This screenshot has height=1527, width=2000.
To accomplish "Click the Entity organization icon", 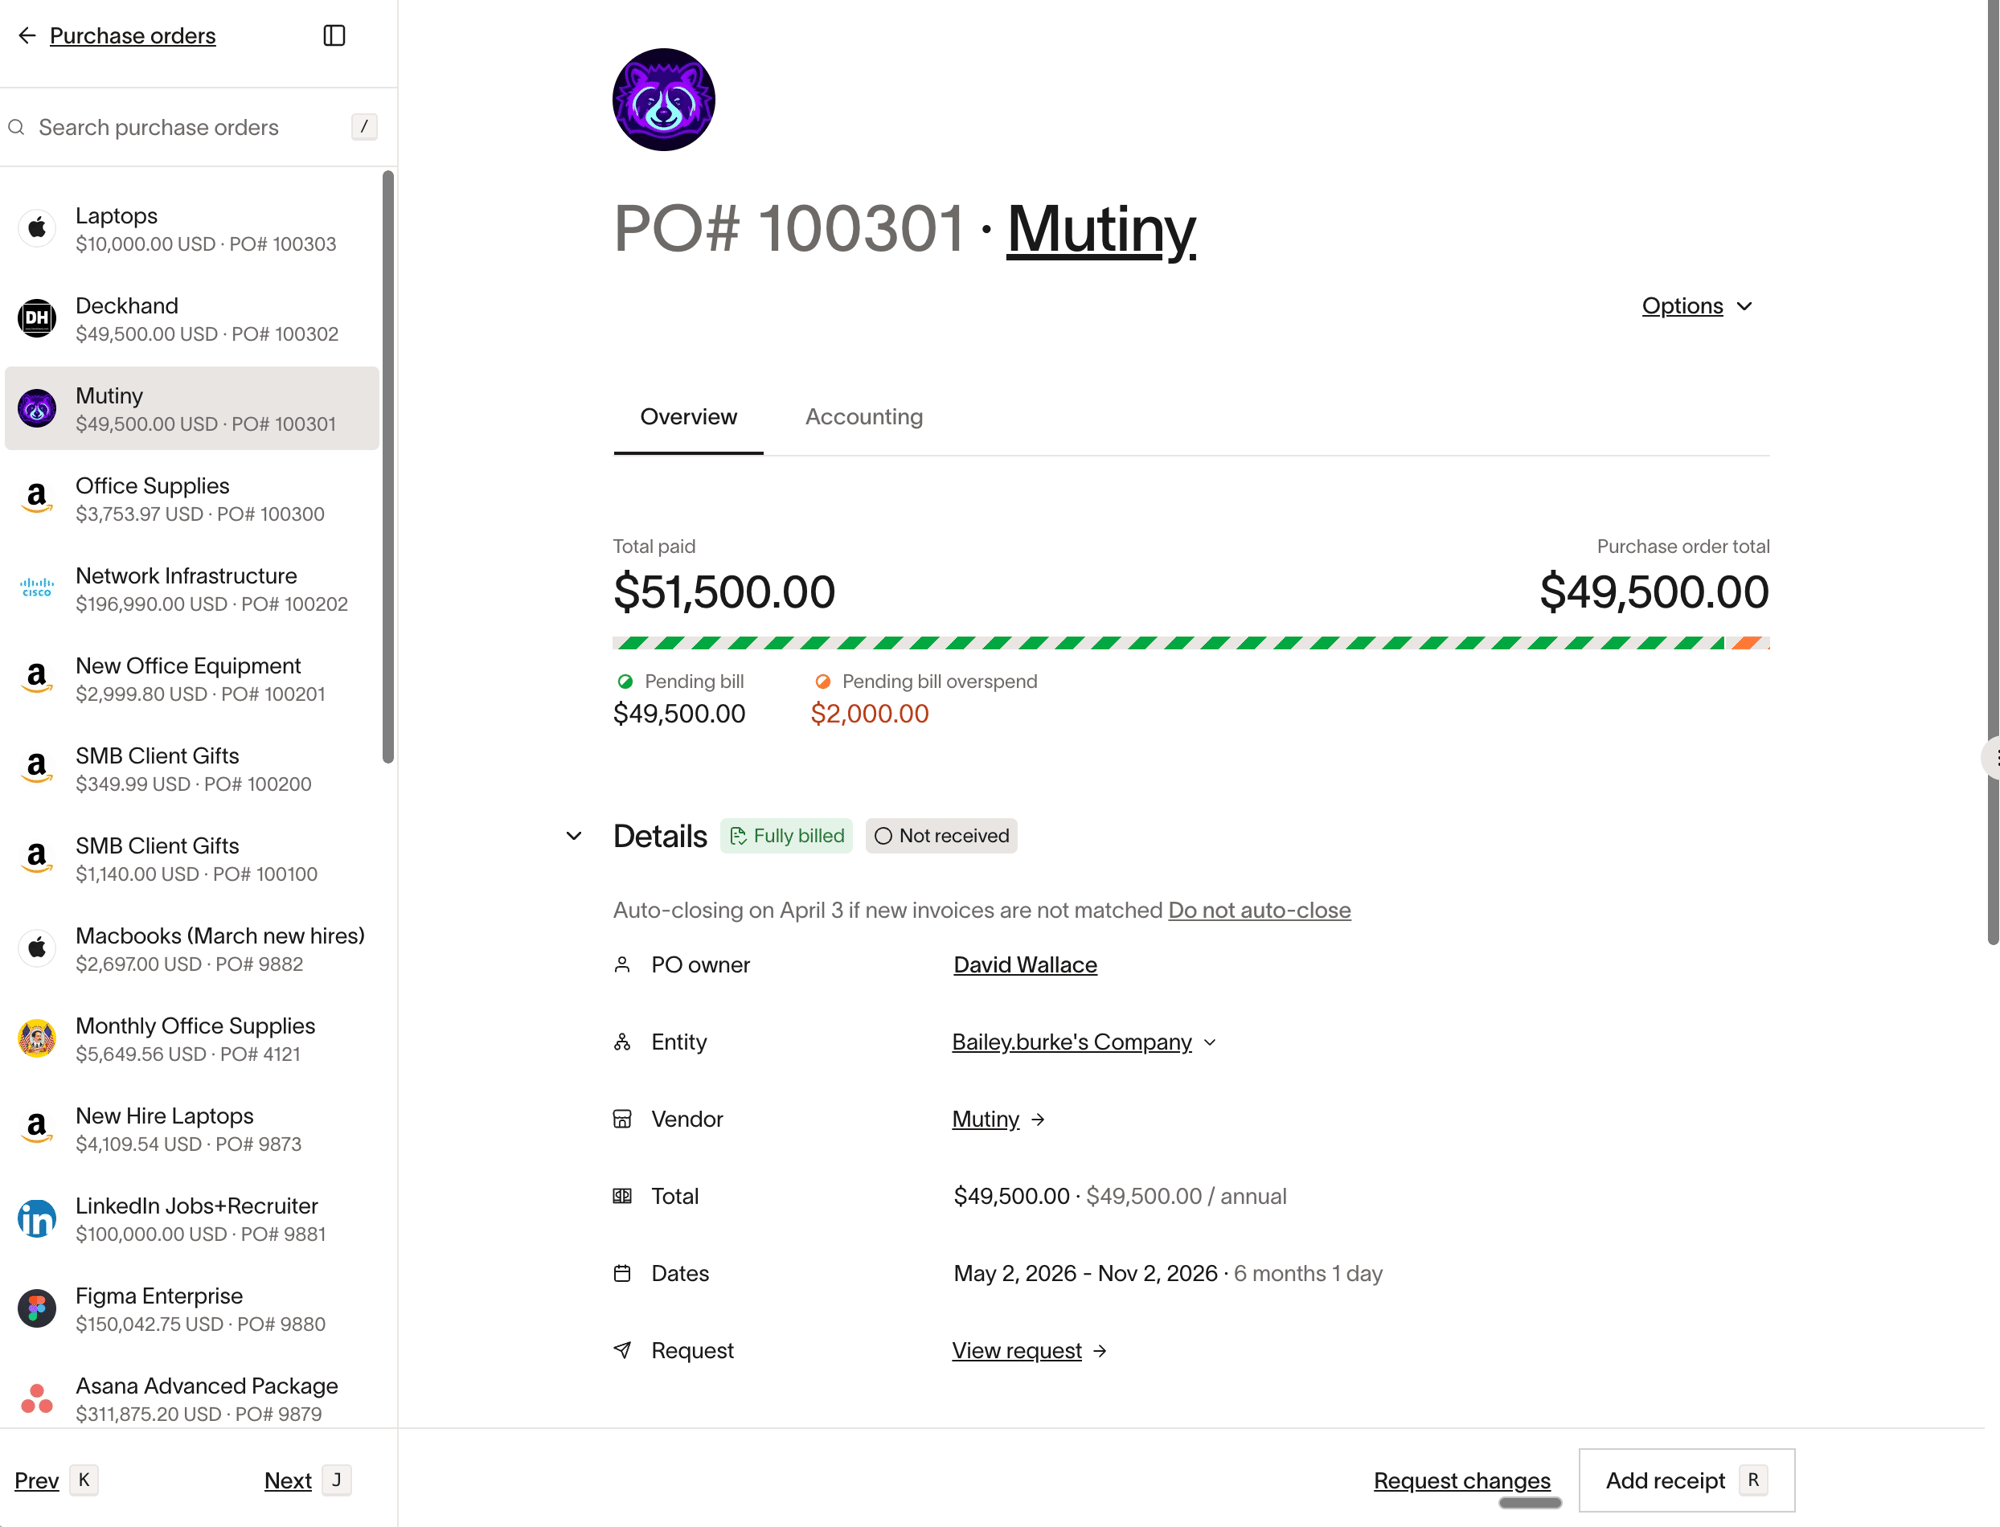I will coord(622,1042).
